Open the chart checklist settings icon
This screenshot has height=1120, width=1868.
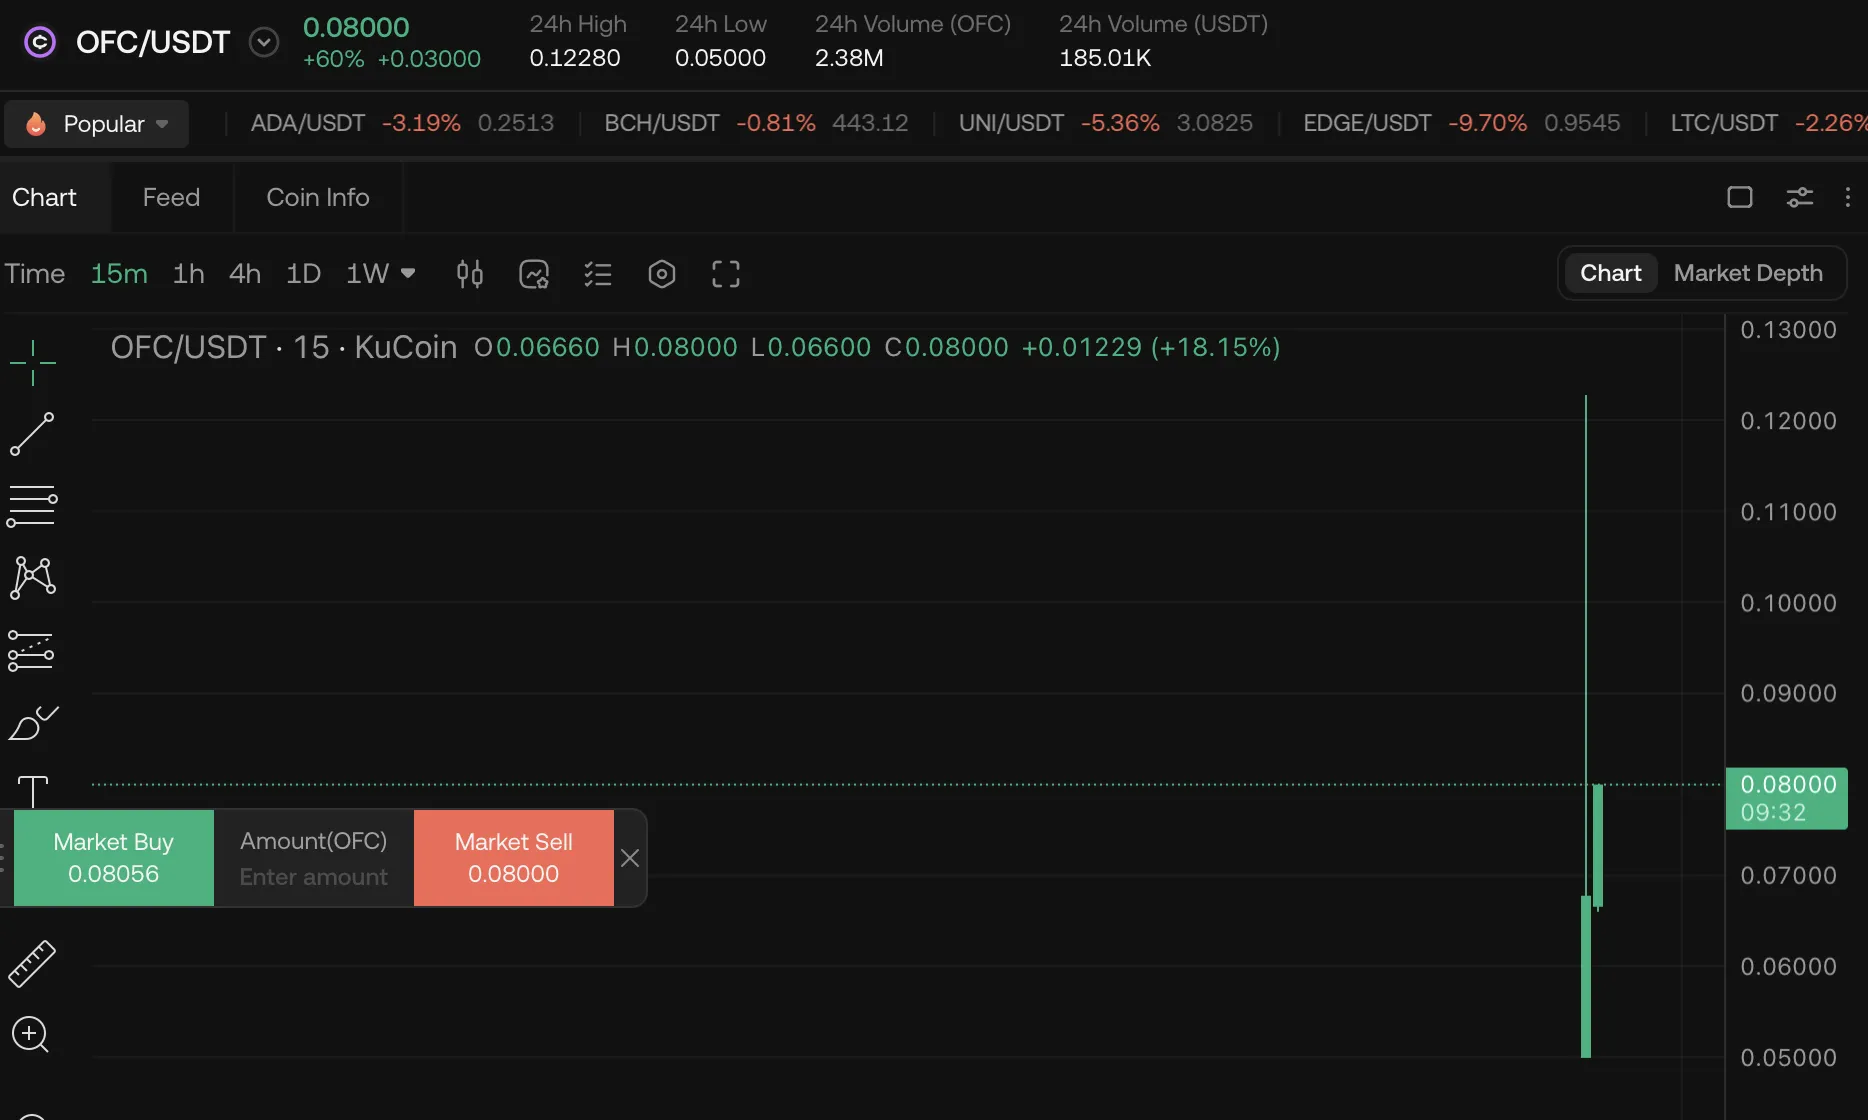[598, 274]
